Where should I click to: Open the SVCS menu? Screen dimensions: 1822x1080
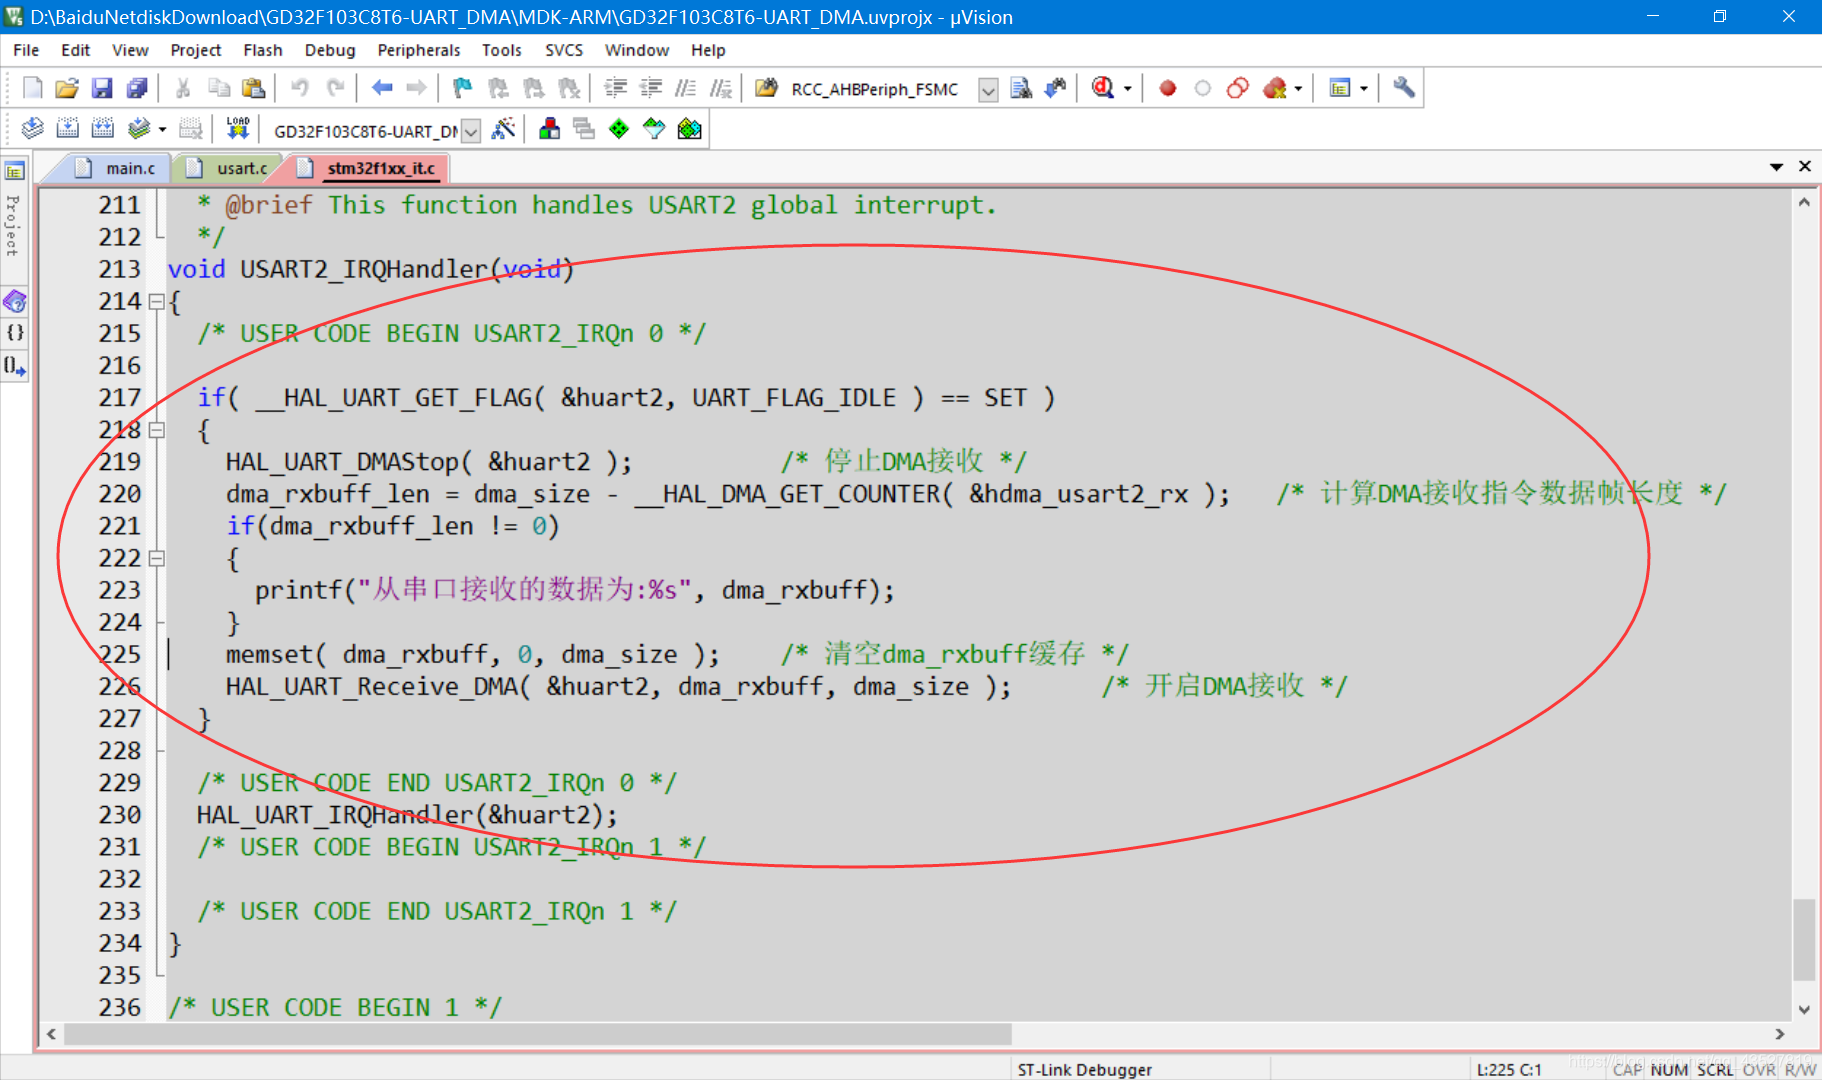[564, 50]
